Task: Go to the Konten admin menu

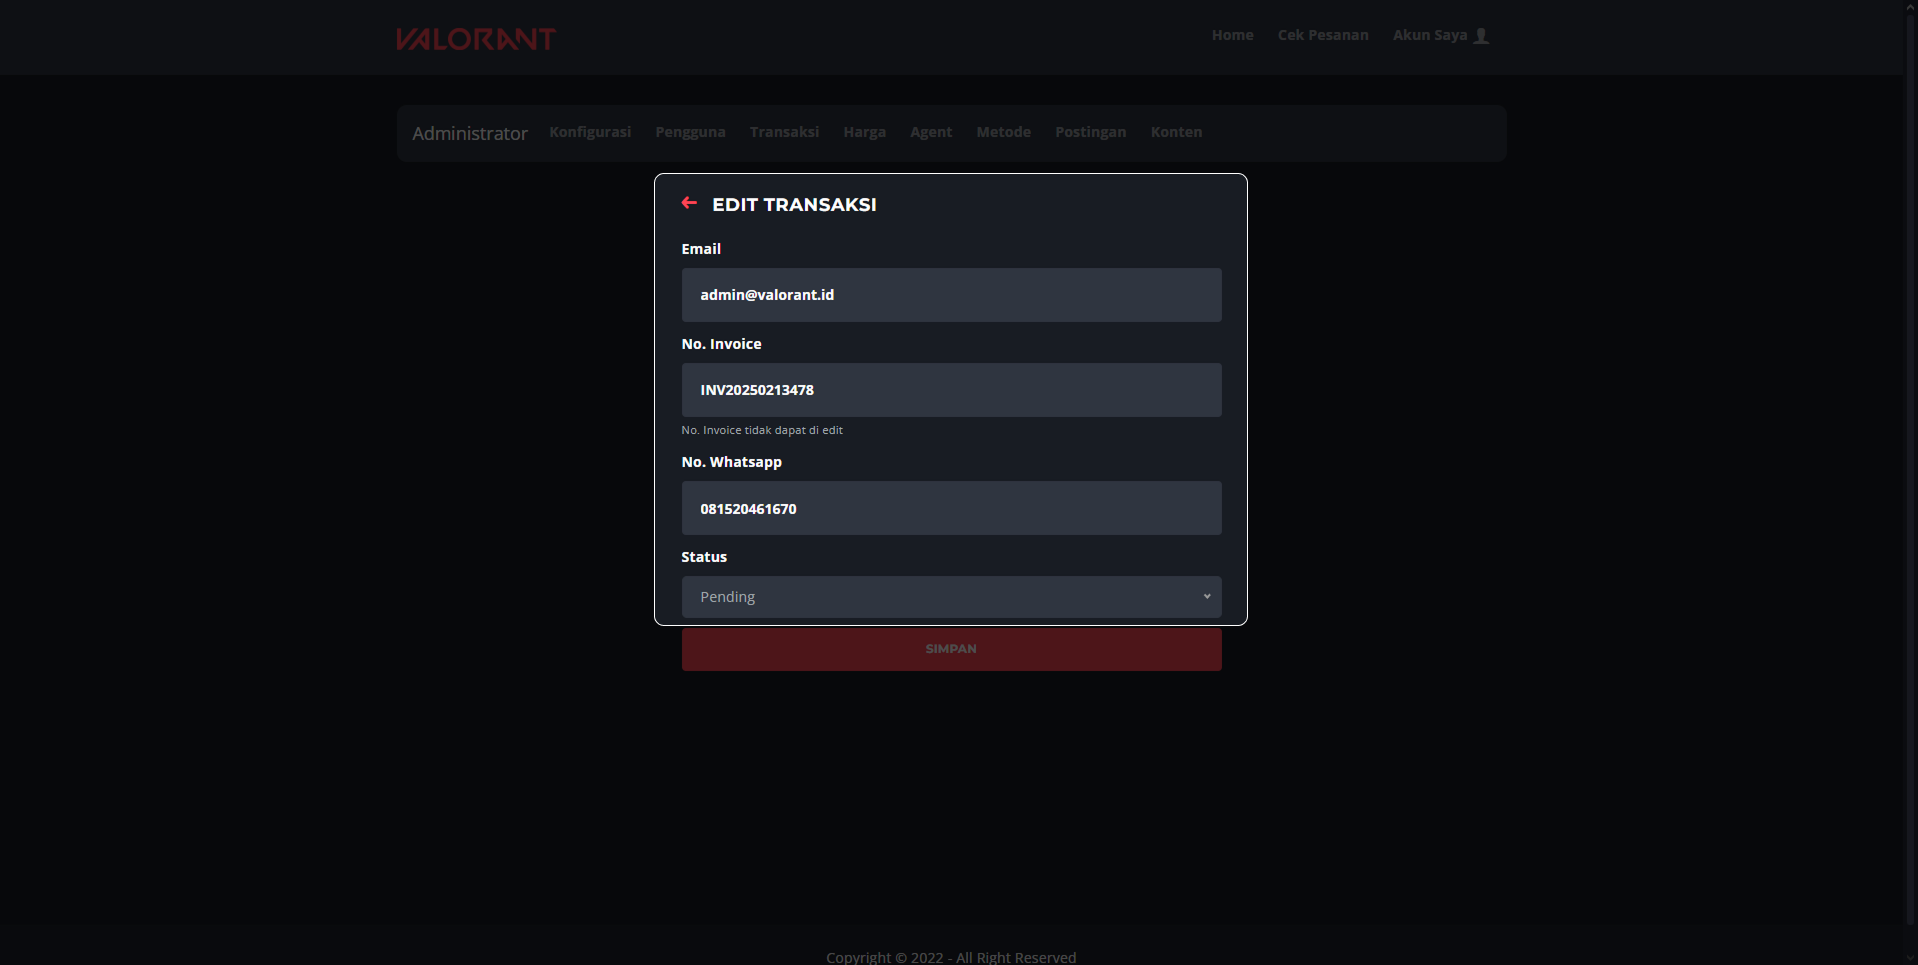Action: pos(1176,132)
